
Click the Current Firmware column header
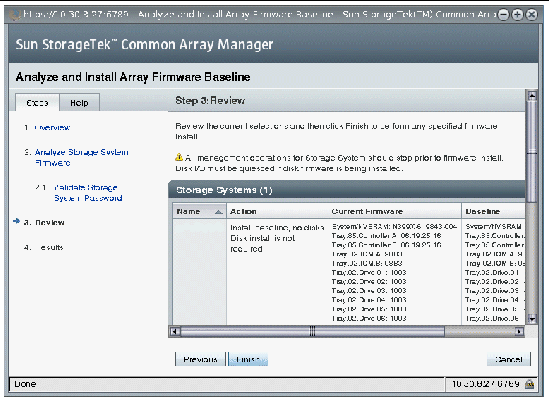[367, 211]
